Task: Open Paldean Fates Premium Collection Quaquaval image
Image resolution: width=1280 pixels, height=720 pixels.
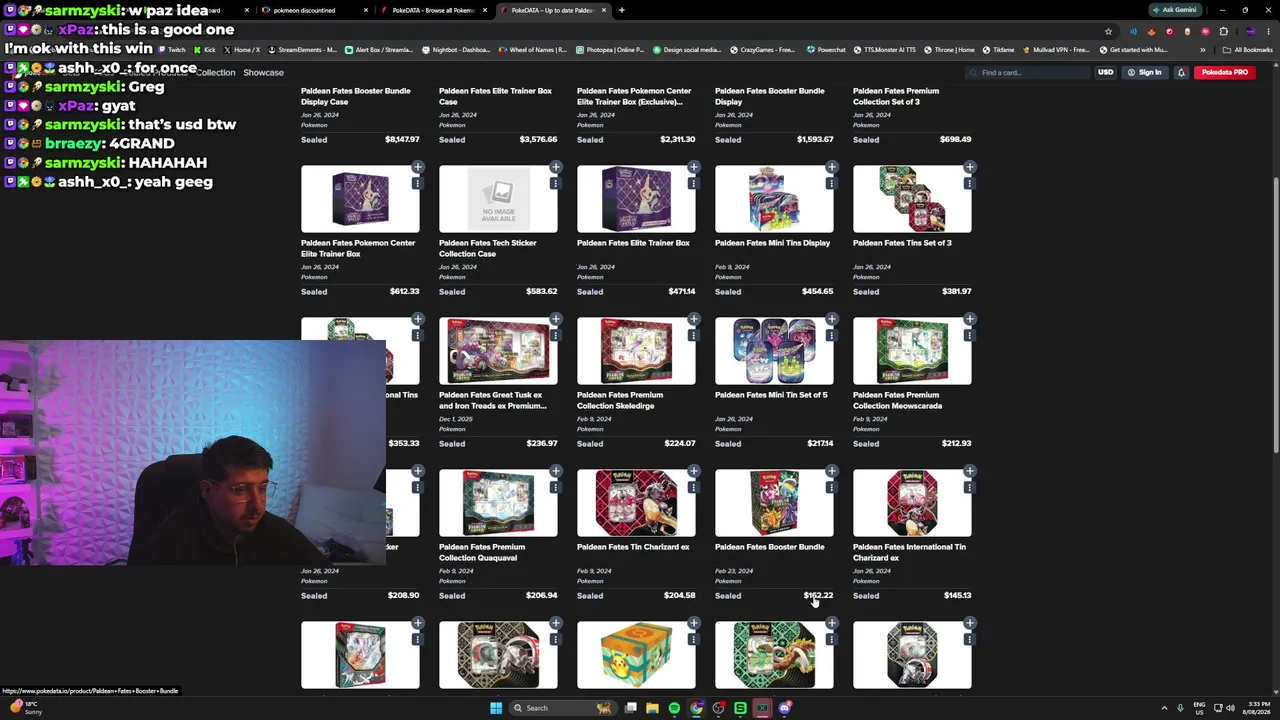Action: tap(498, 503)
